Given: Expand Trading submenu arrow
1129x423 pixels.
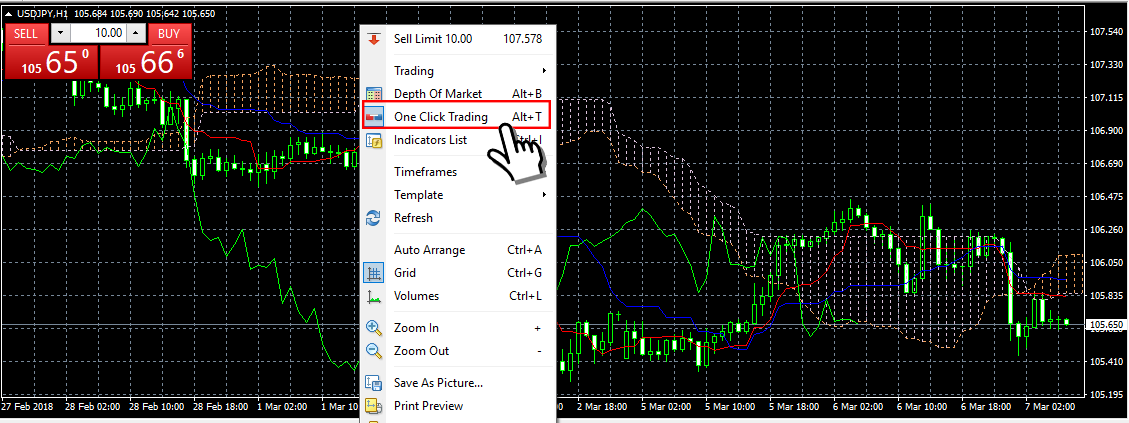Looking at the screenshot, I should point(544,71).
